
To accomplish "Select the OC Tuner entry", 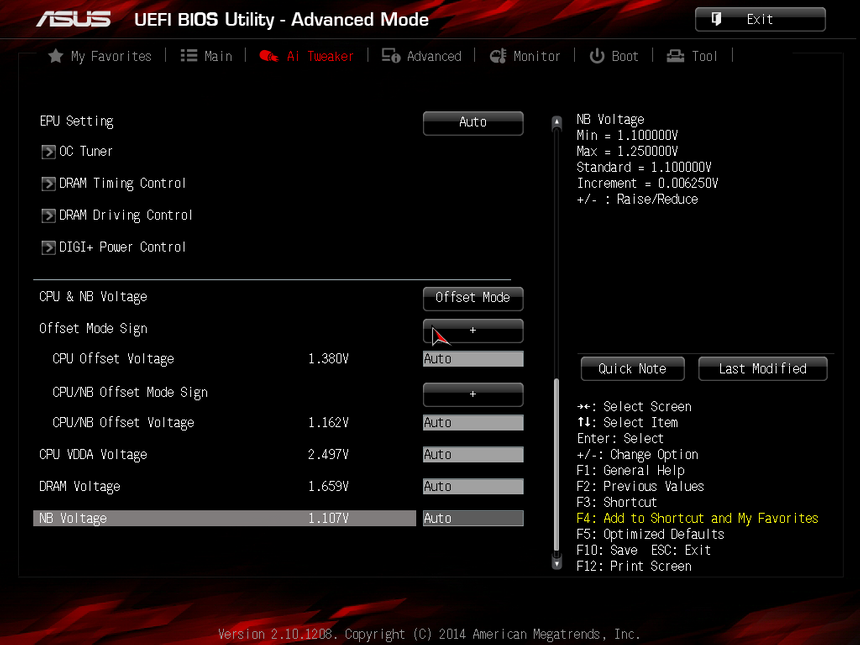I will coord(86,151).
